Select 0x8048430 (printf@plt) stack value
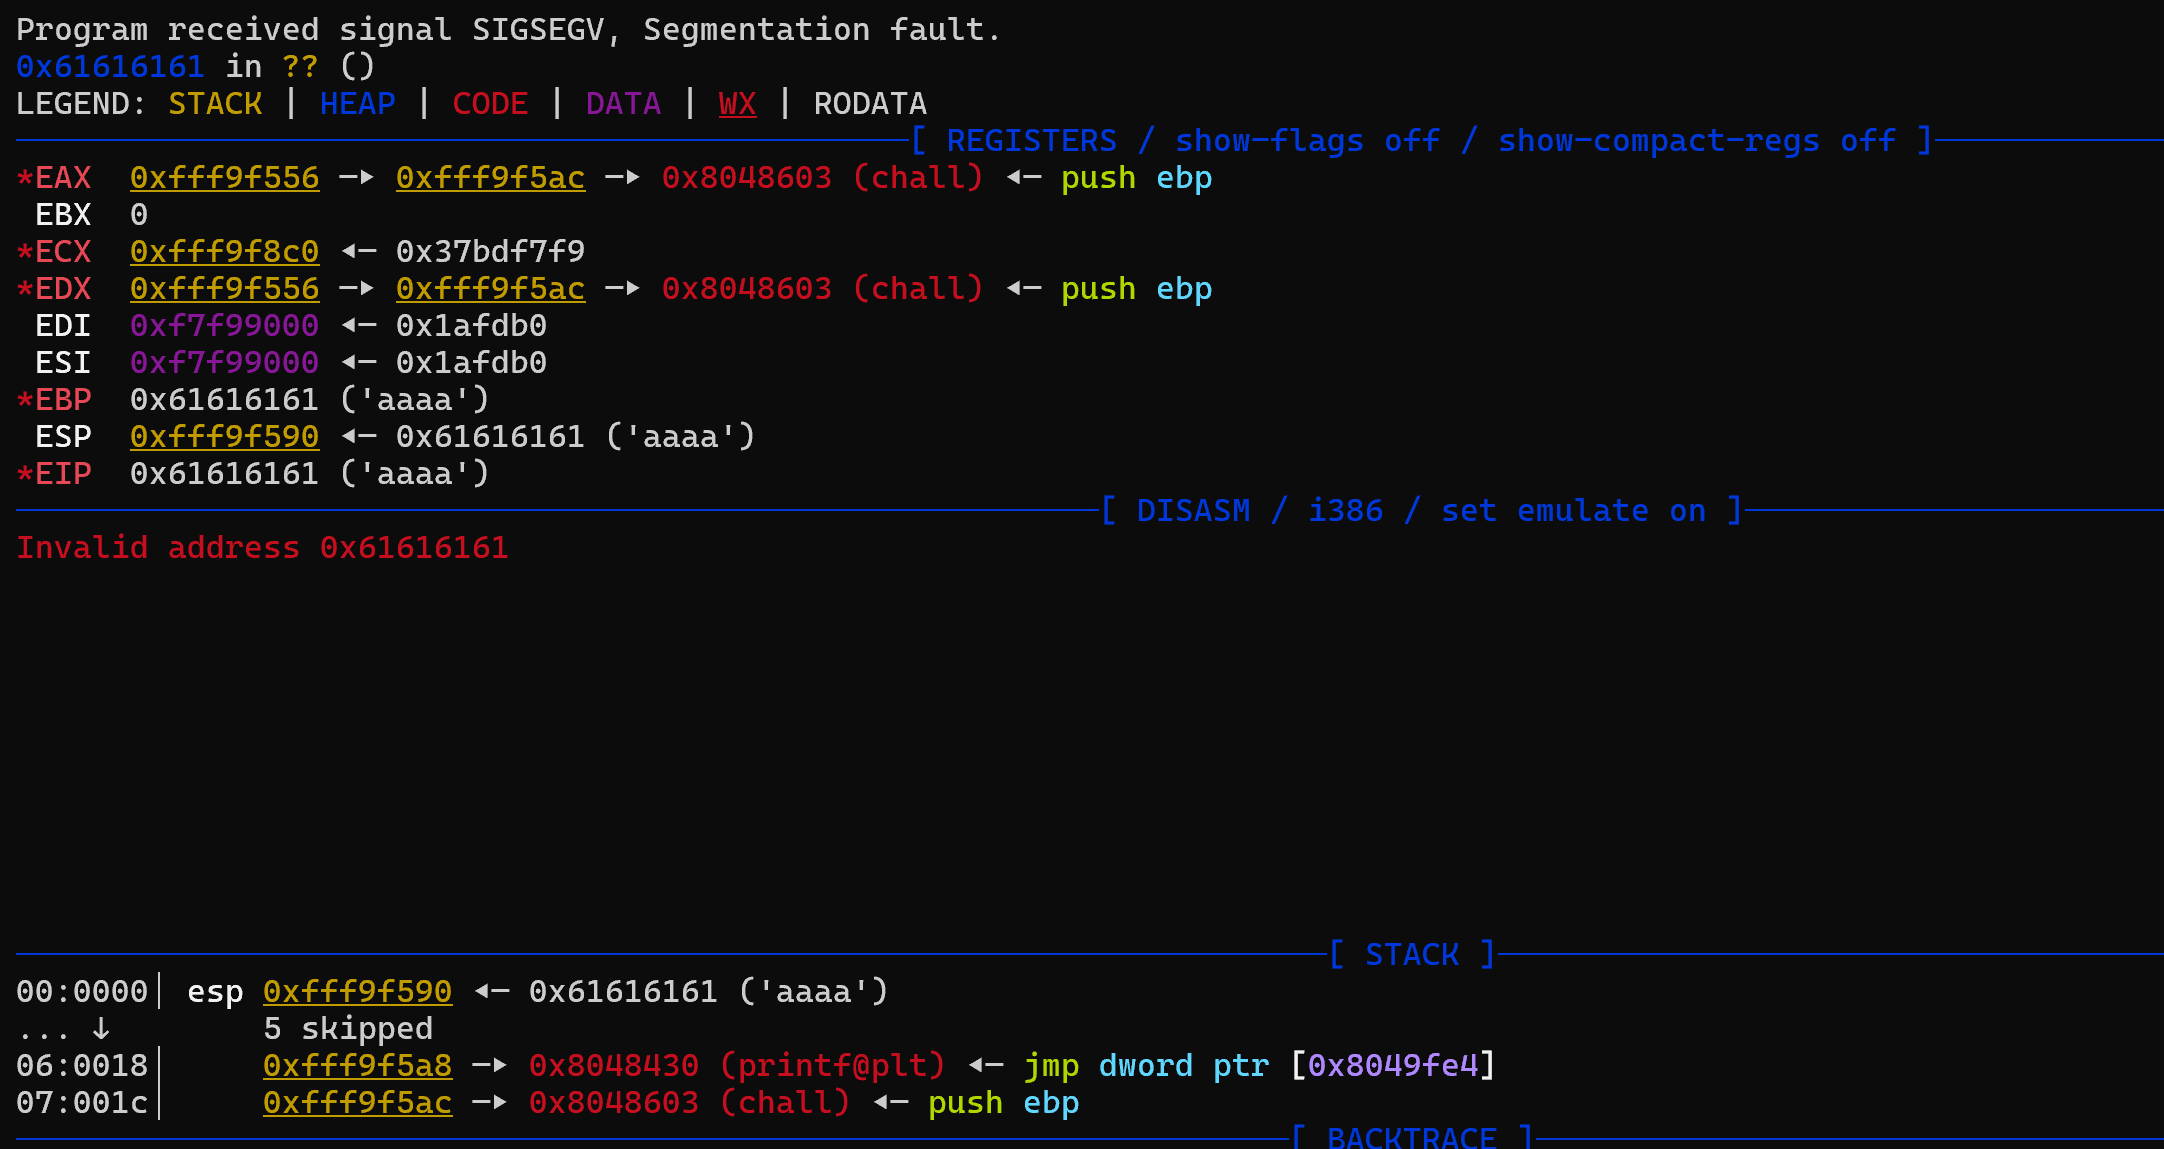 click(737, 1066)
